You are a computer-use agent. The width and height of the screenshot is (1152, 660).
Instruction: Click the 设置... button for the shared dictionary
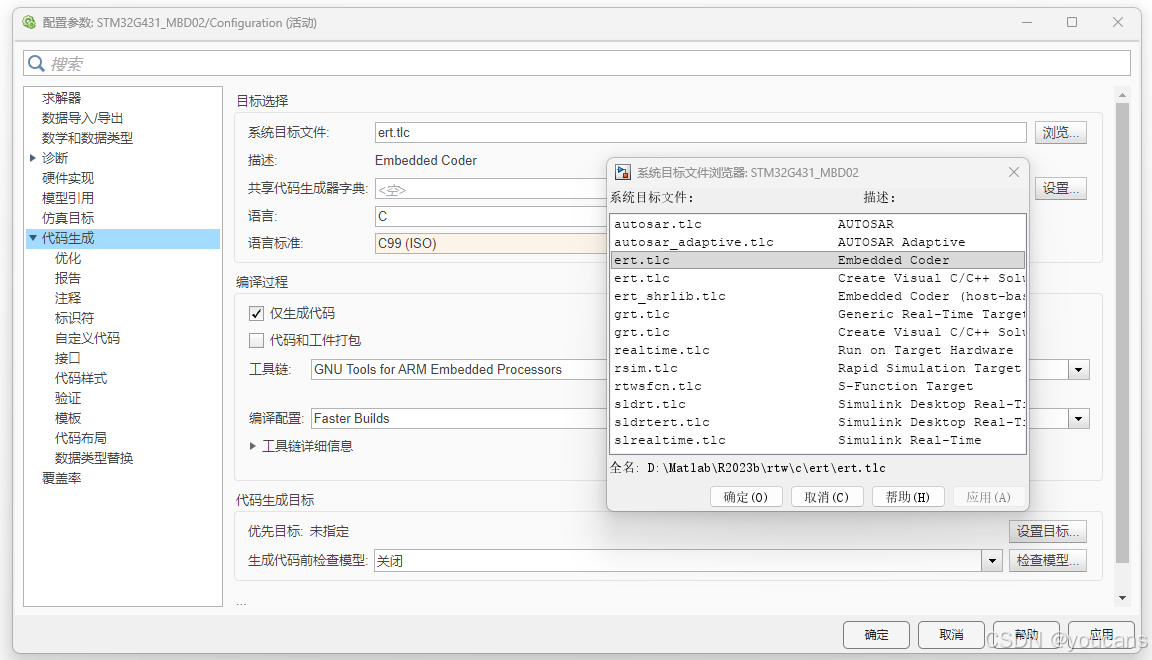coord(1060,188)
